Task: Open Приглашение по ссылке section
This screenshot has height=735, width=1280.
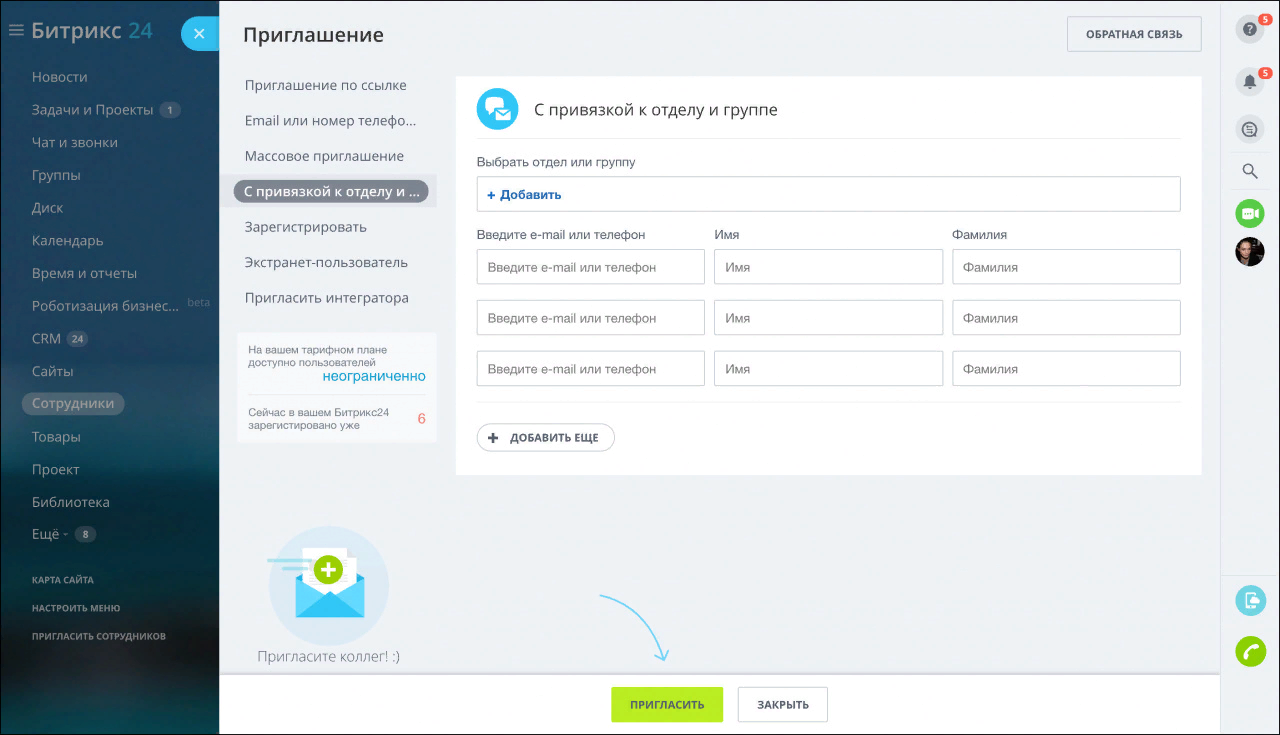Action: pos(325,86)
